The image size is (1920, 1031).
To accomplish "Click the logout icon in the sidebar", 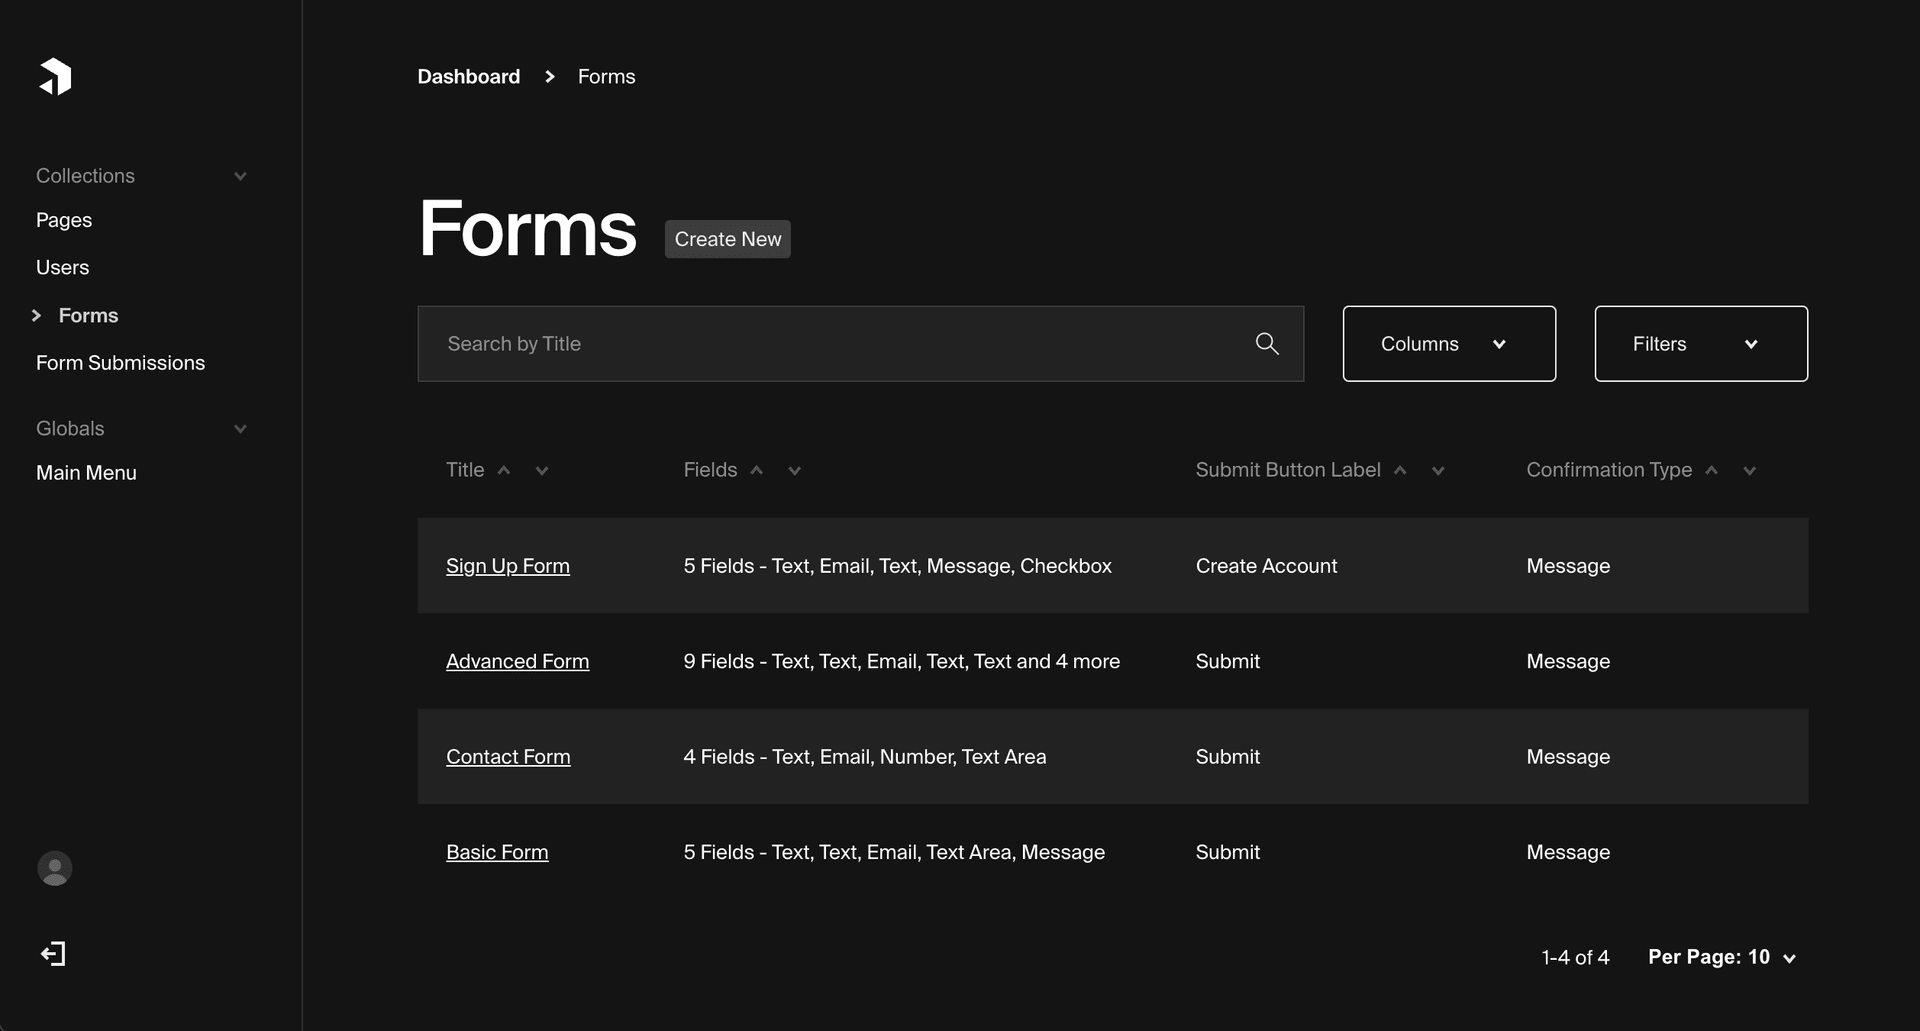I will pos(53,953).
